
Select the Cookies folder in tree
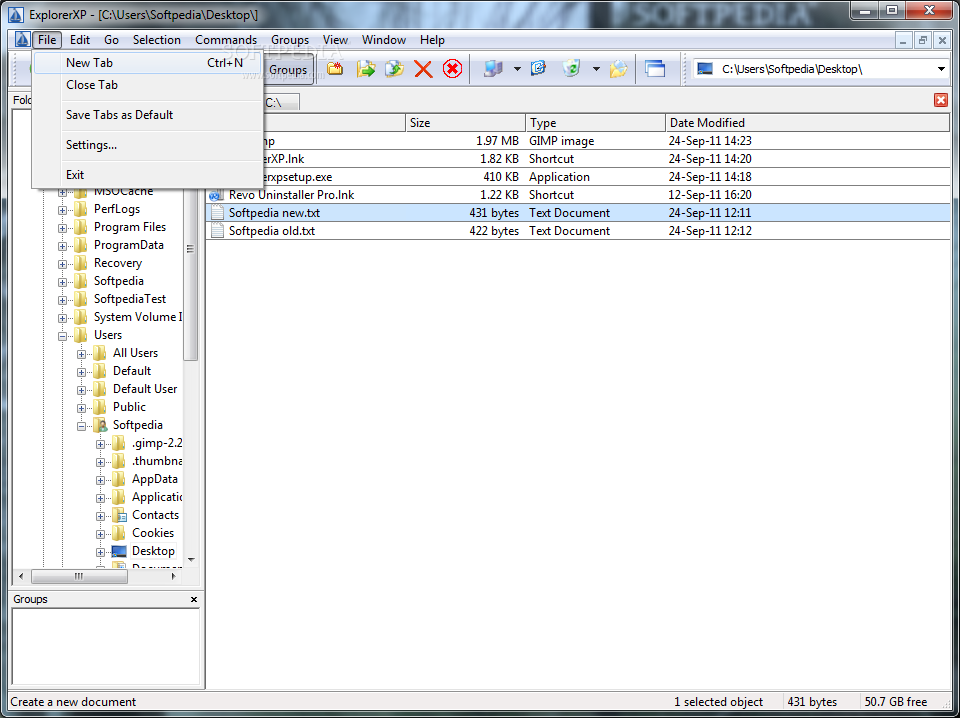click(x=153, y=533)
